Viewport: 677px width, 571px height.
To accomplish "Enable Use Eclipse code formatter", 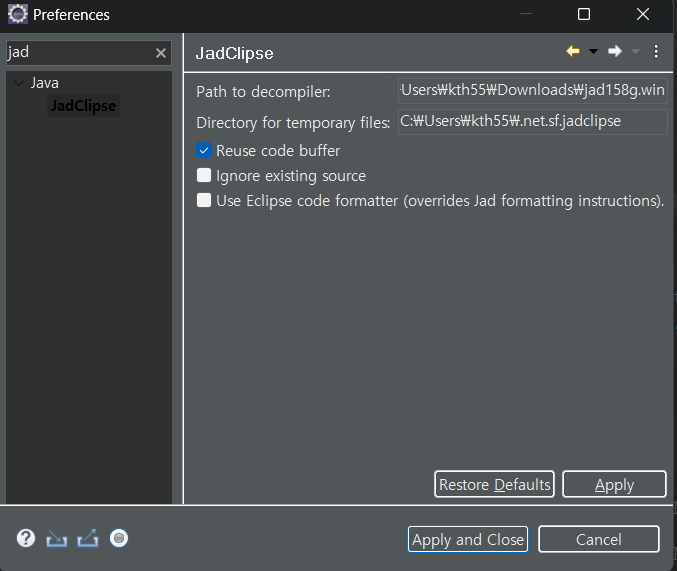I will coord(204,200).
